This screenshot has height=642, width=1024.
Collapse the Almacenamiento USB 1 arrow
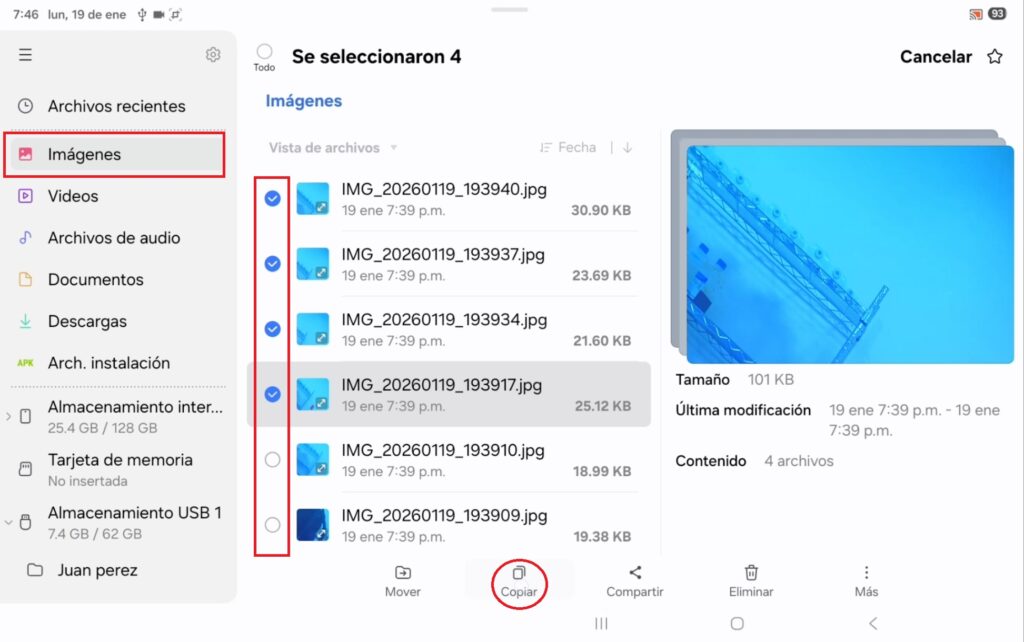point(9,522)
